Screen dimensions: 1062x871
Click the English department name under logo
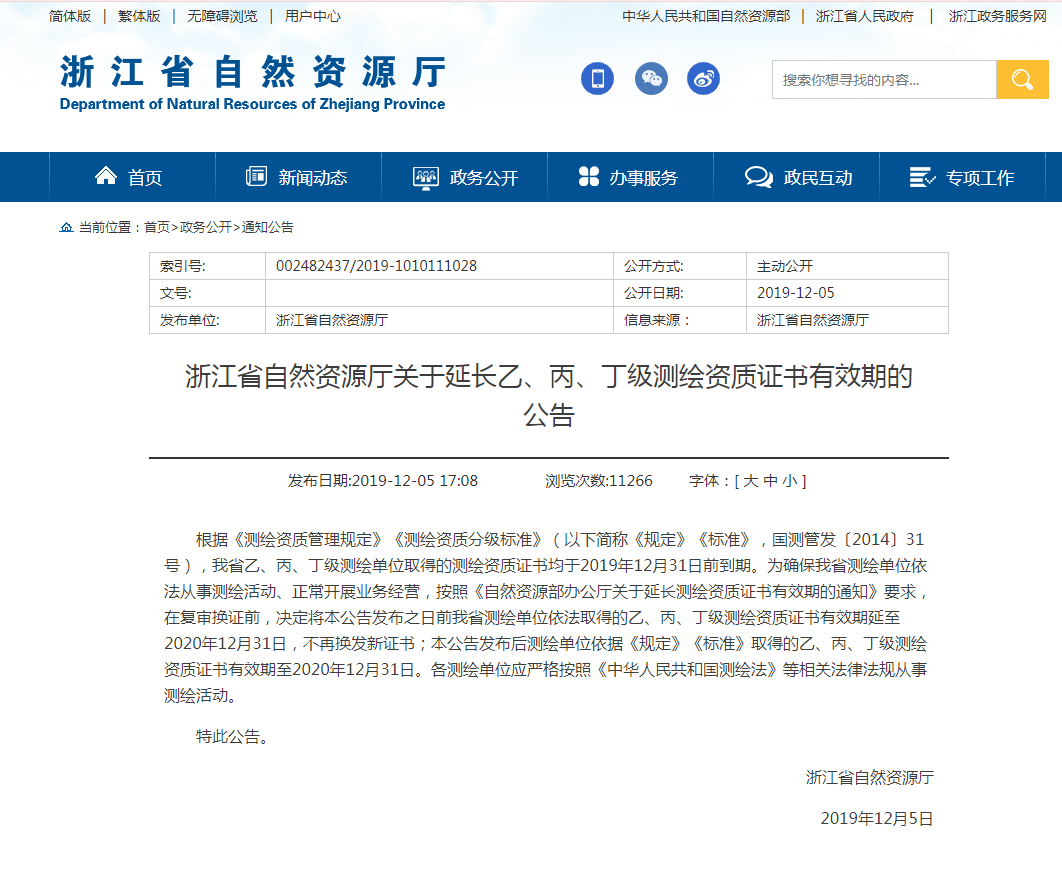click(253, 104)
